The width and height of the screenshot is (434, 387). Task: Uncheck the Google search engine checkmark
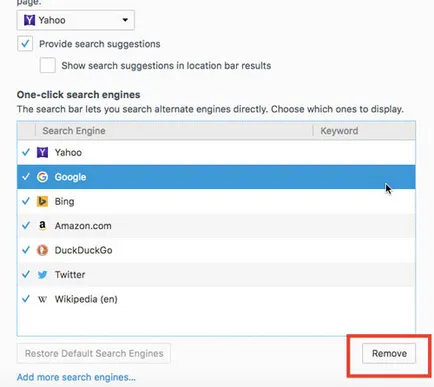(x=26, y=177)
